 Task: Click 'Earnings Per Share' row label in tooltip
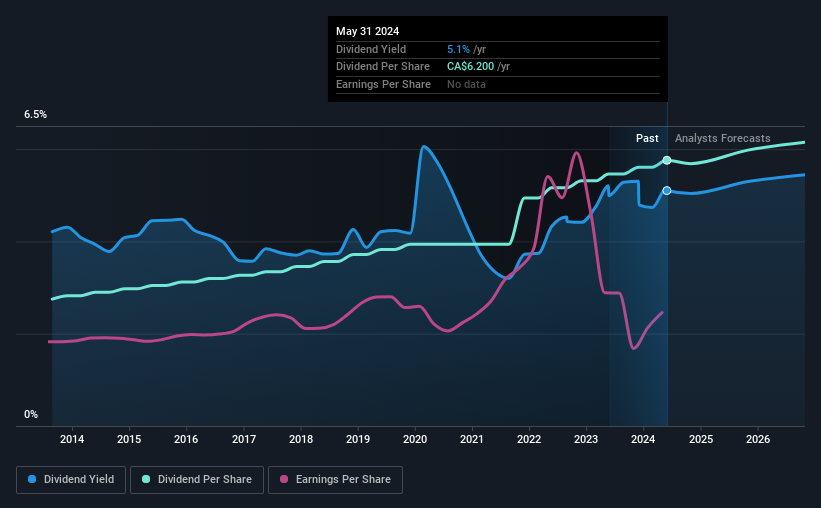[x=383, y=84]
